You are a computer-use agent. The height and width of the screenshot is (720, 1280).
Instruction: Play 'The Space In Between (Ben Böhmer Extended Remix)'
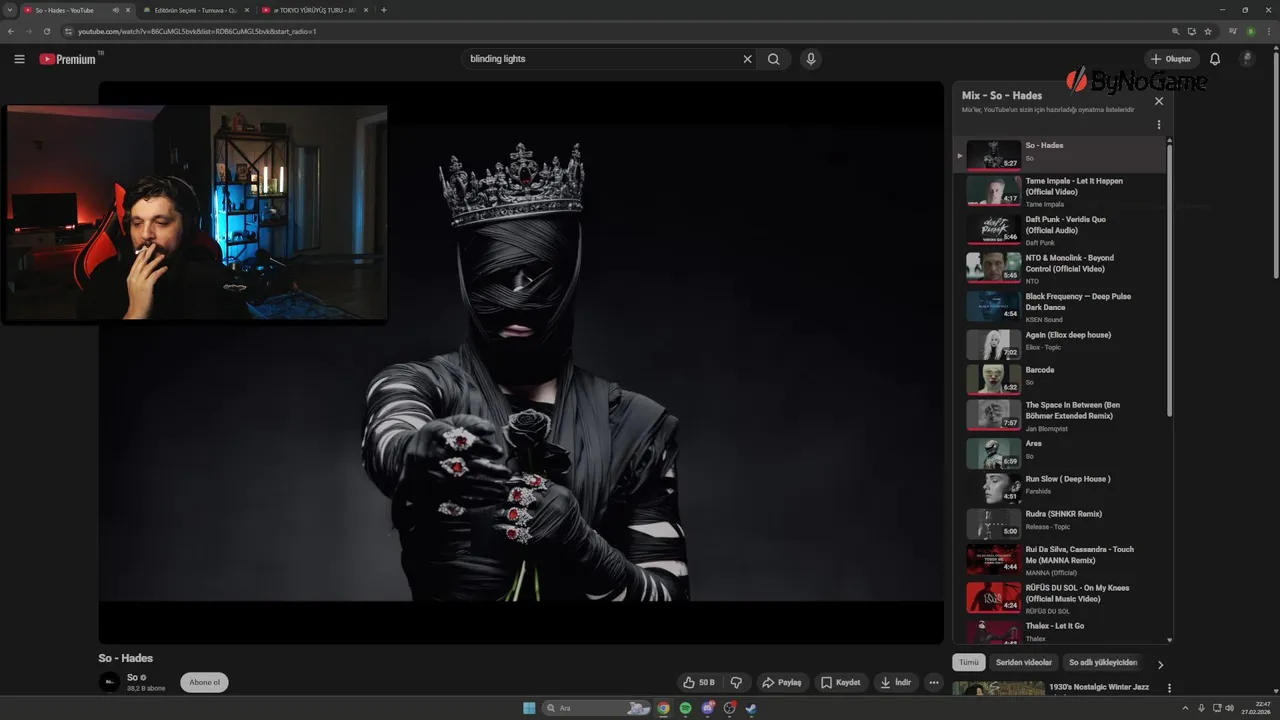[1060, 415]
